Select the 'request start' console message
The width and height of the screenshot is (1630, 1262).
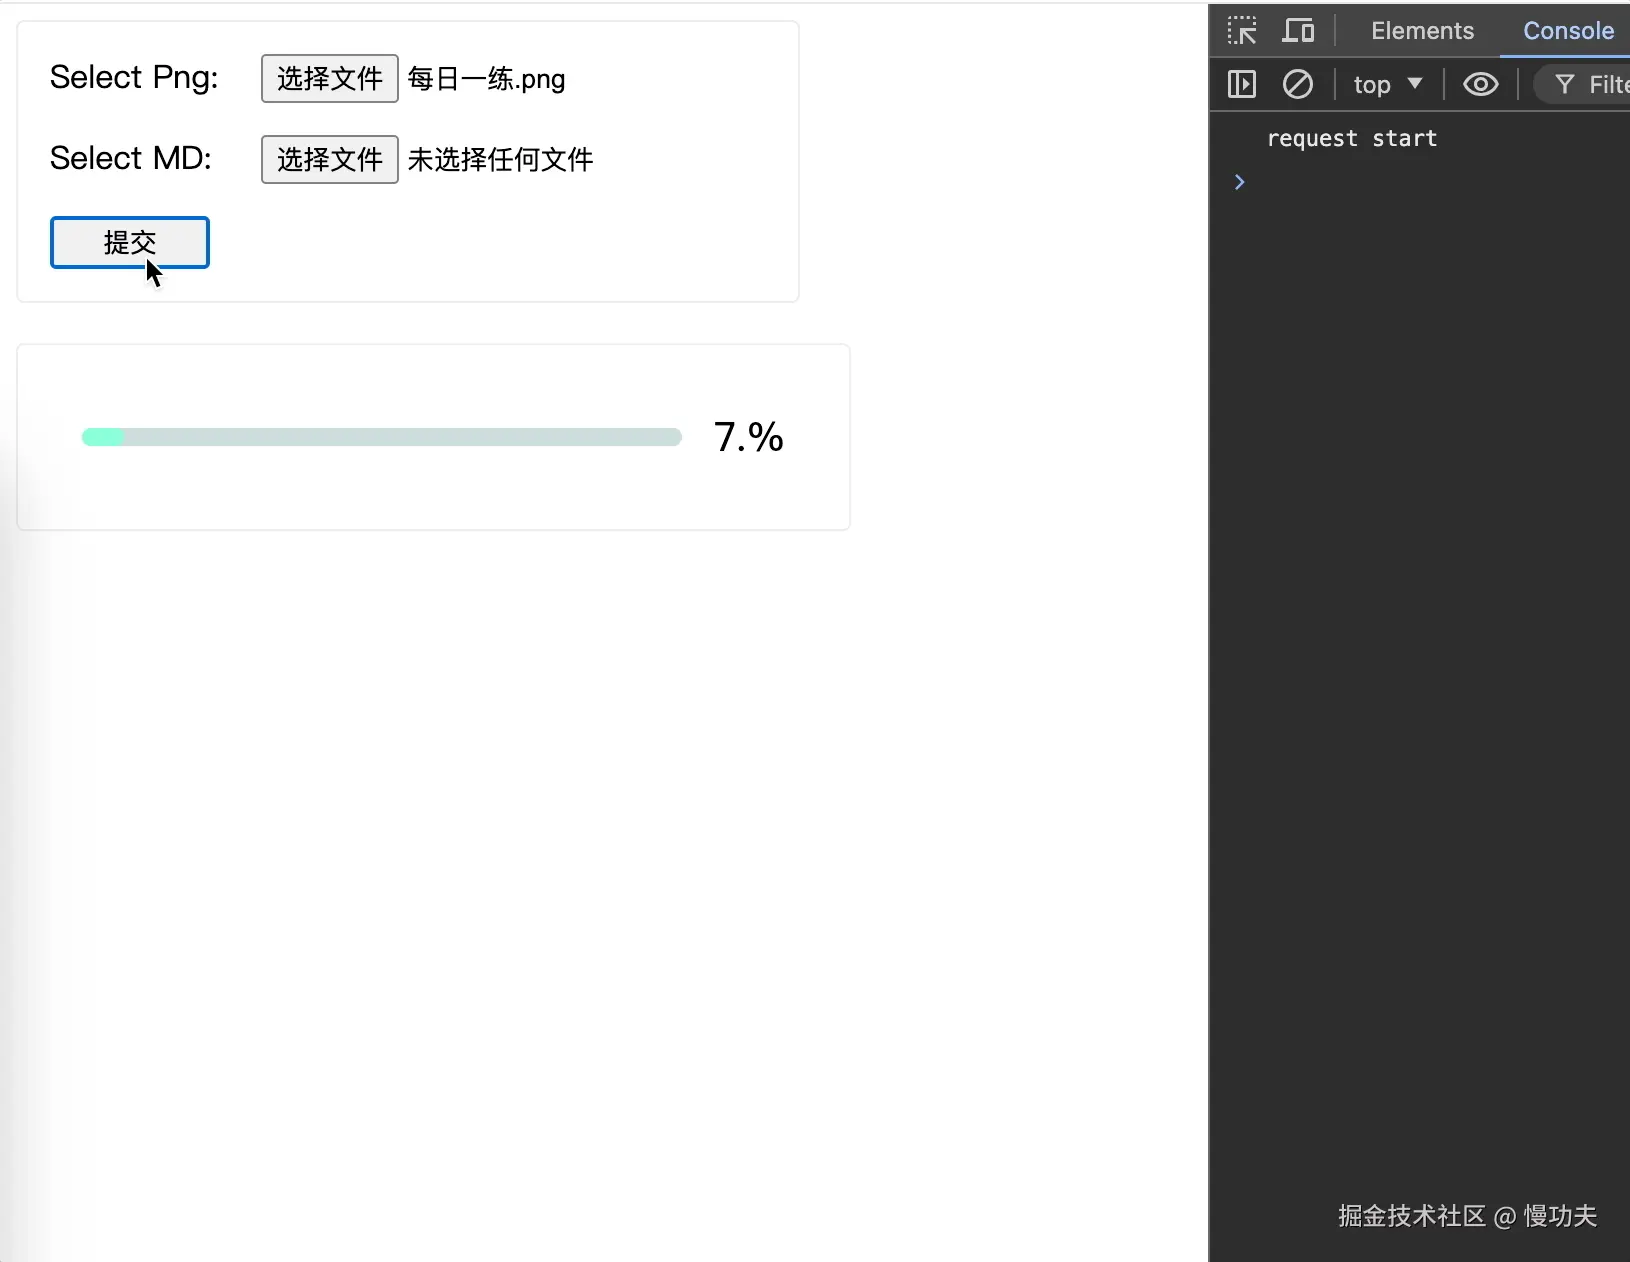point(1352,139)
